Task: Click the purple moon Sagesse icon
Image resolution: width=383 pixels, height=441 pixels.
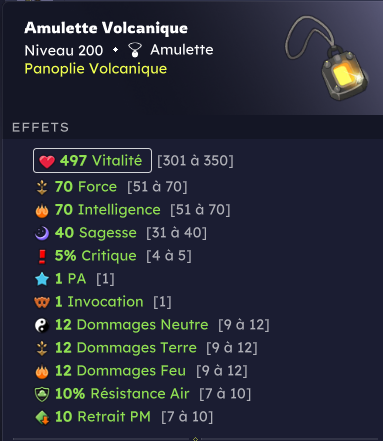Action: tap(42, 233)
